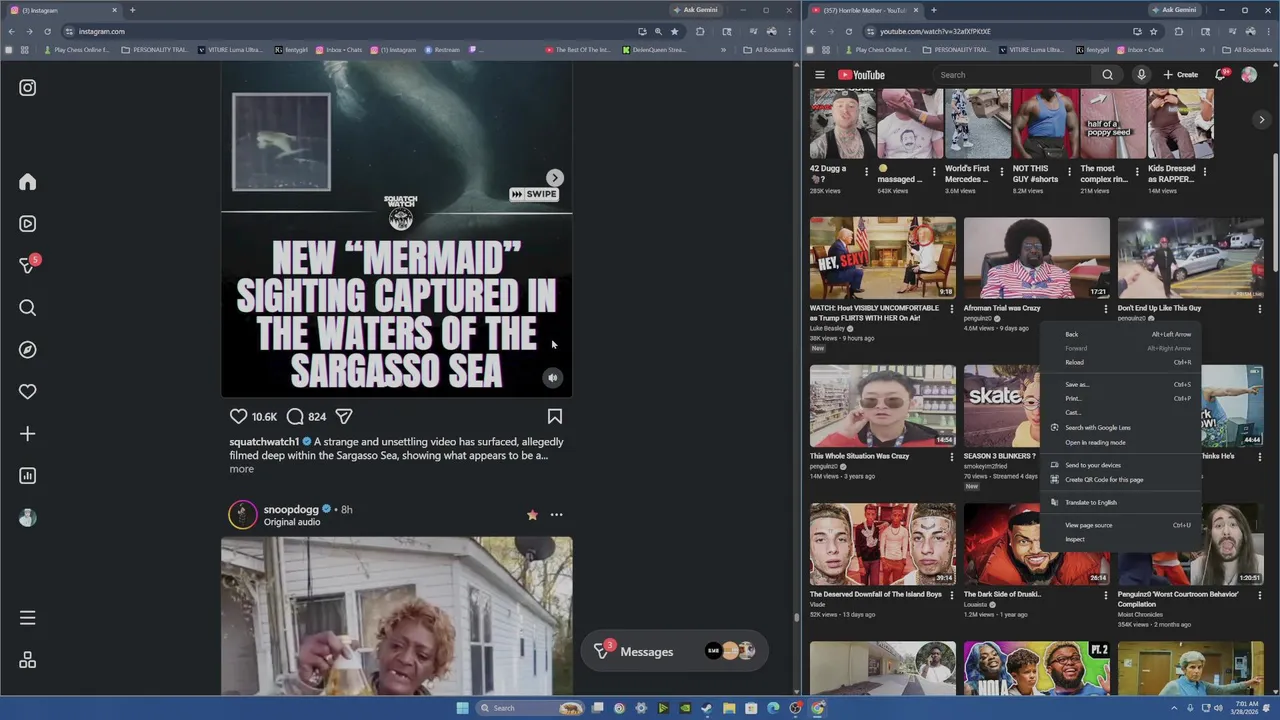Share the squatchwatch1 mermaid post

coord(344,416)
